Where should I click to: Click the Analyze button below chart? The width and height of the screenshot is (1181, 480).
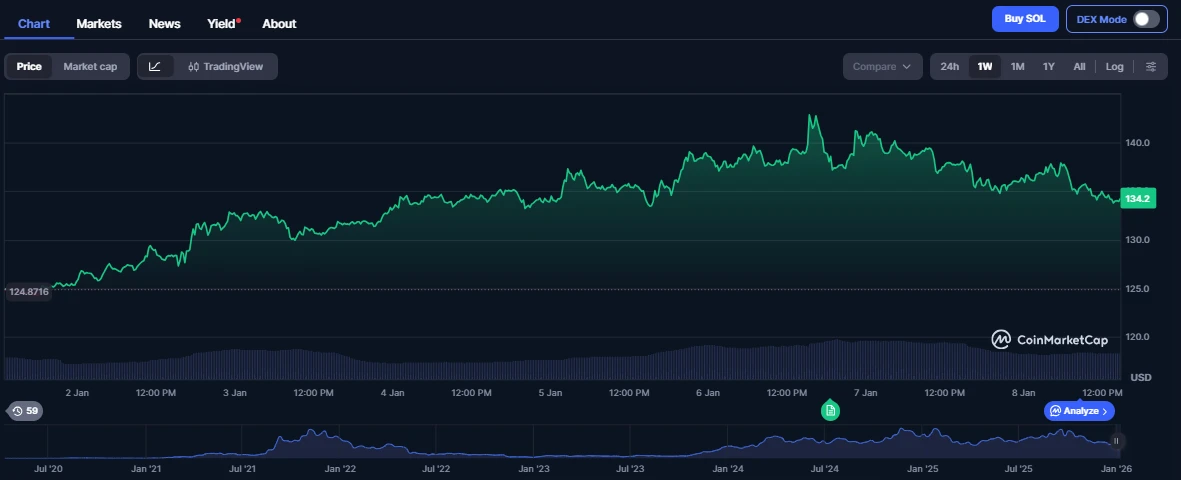[x=1078, y=411]
